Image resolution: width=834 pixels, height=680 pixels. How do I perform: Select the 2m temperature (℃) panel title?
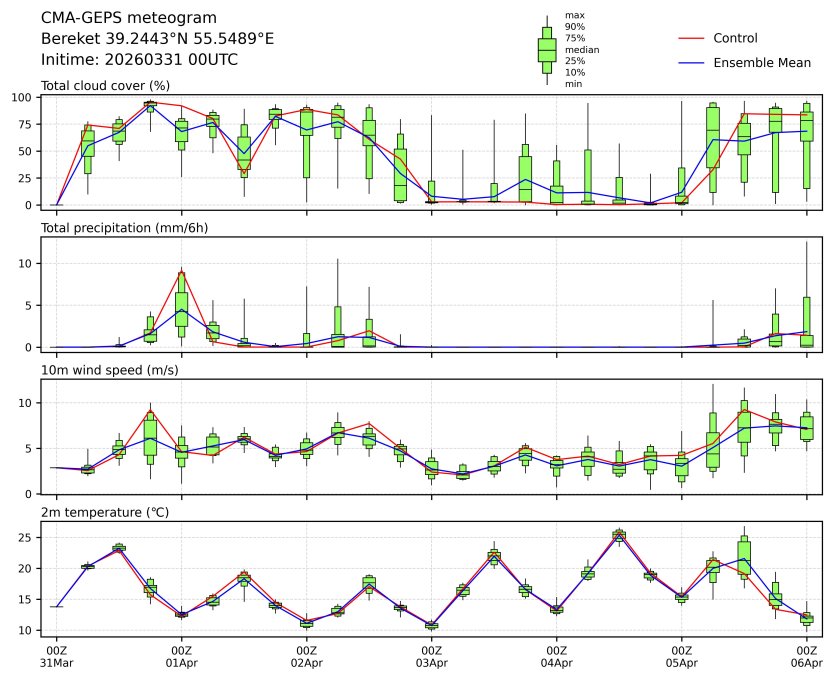[x=113, y=512]
